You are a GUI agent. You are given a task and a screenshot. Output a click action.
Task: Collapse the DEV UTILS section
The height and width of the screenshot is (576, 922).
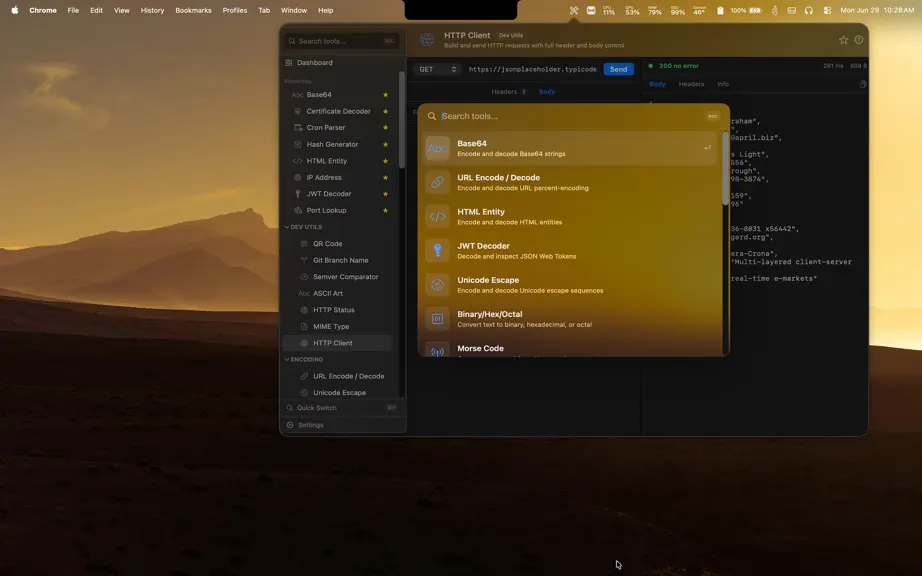coord(303,227)
